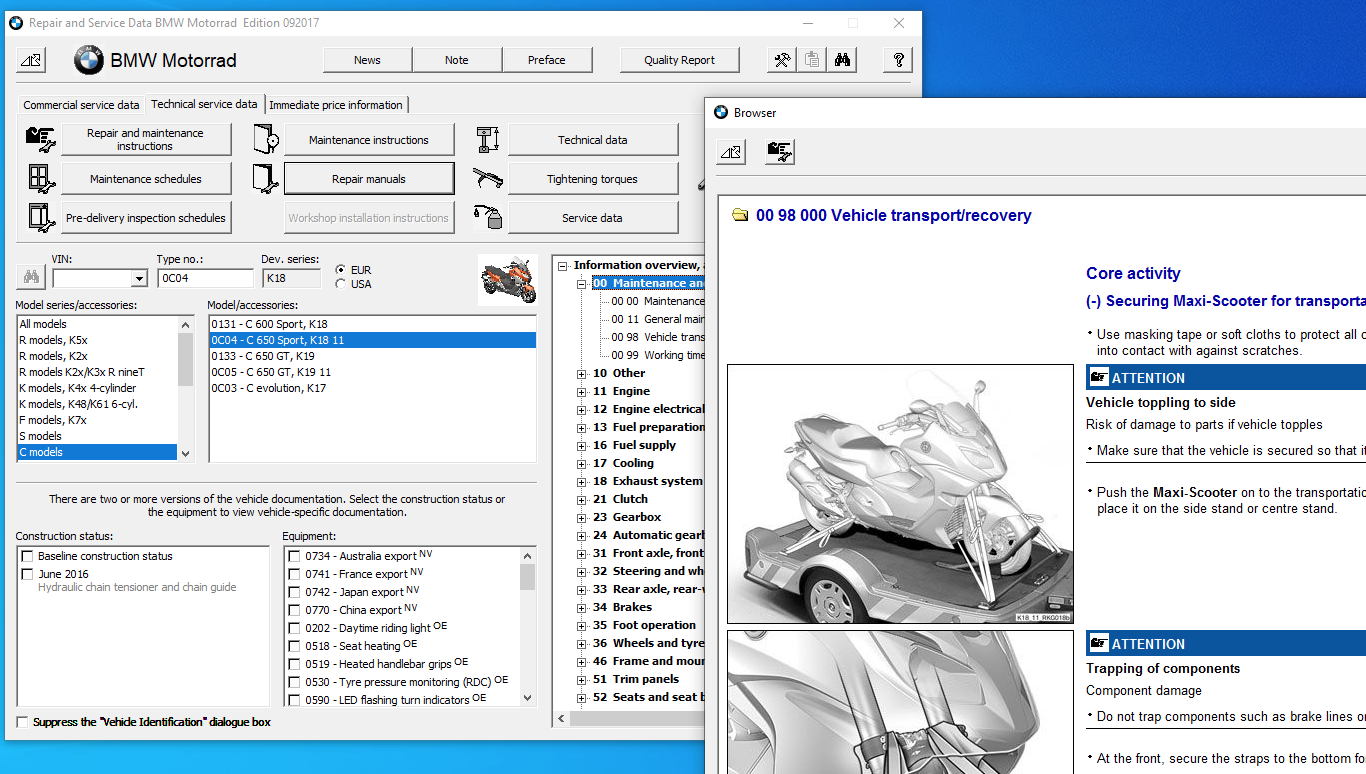Click the question mark help icon
The image size is (1366, 774).
(898, 60)
